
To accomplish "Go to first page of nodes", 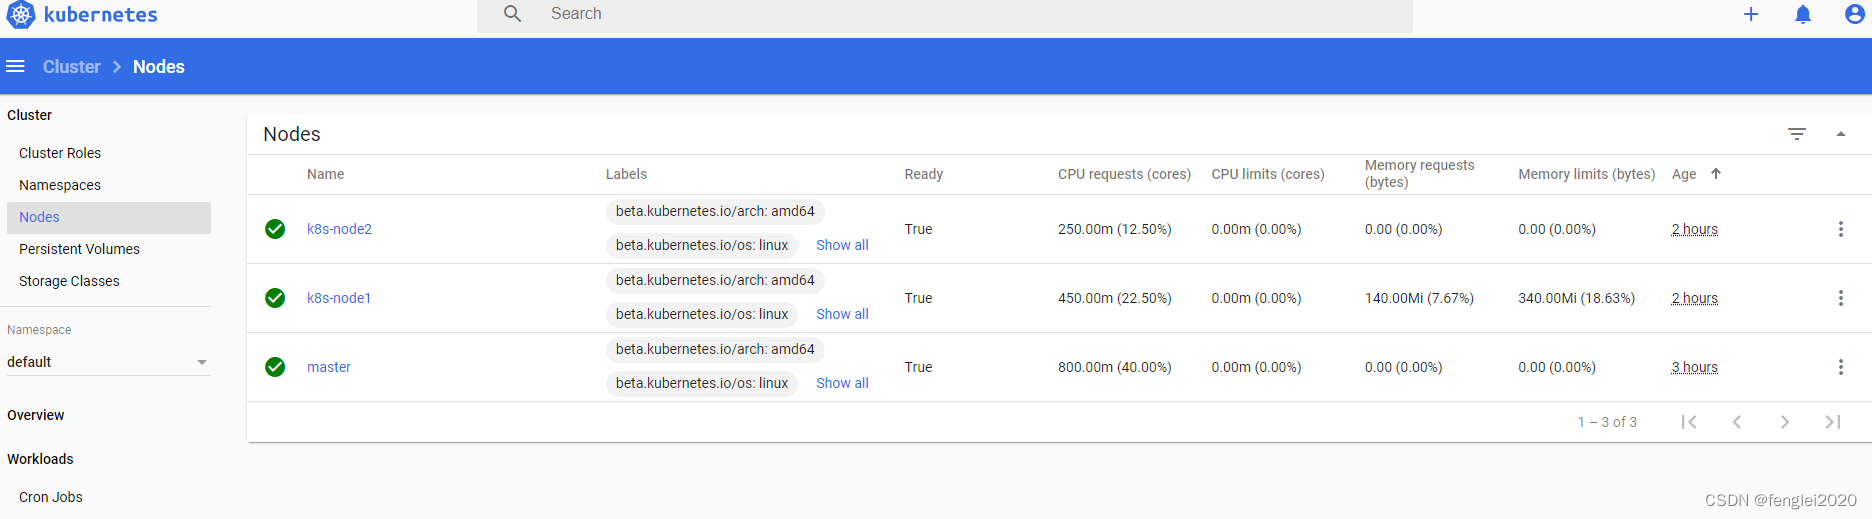I will click(1689, 422).
